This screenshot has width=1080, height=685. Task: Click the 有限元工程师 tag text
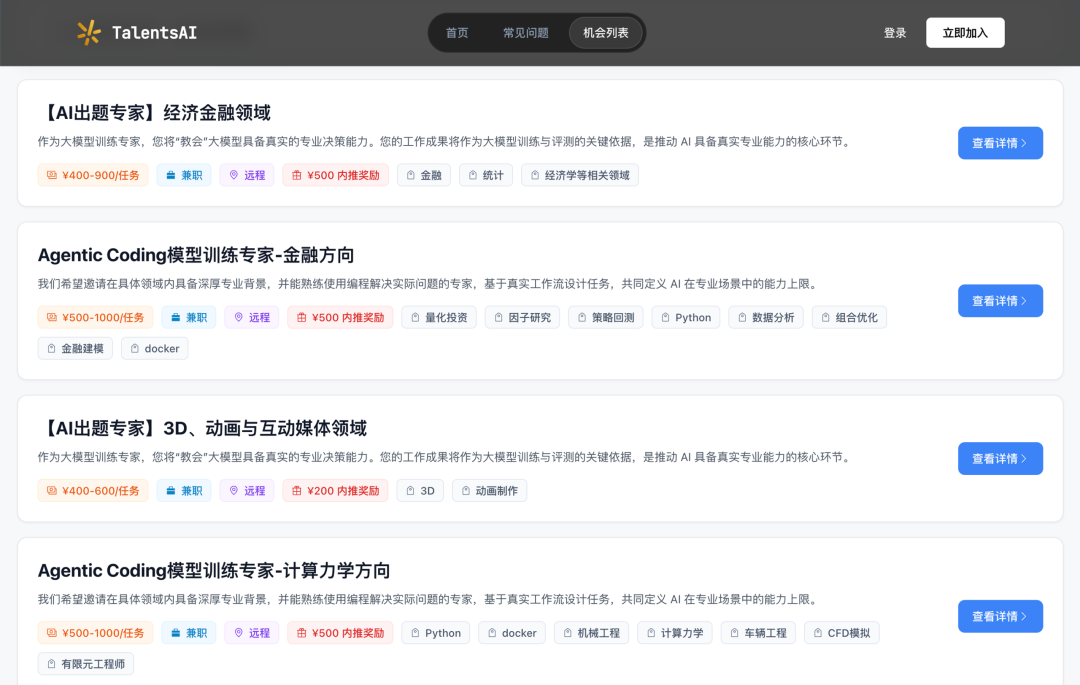tap(93, 664)
